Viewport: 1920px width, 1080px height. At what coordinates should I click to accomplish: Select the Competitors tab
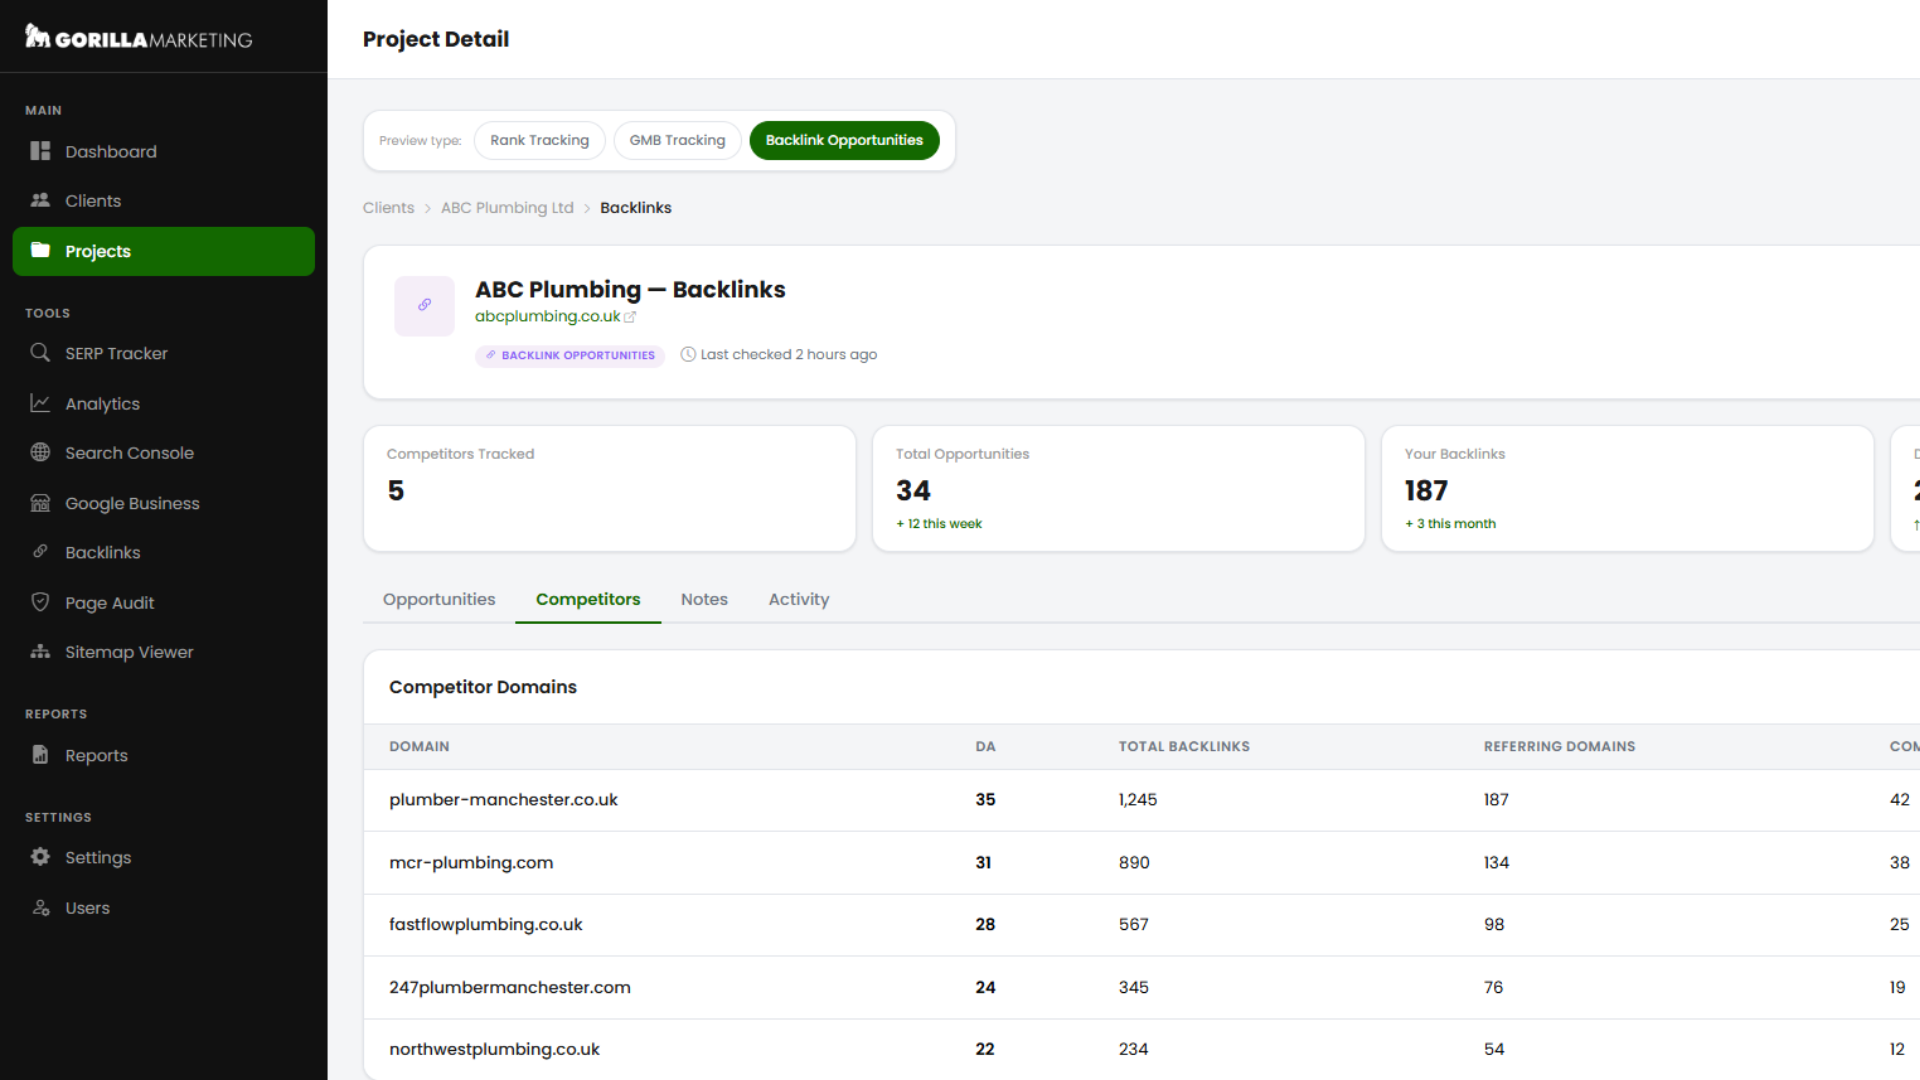[x=588, y=599]
